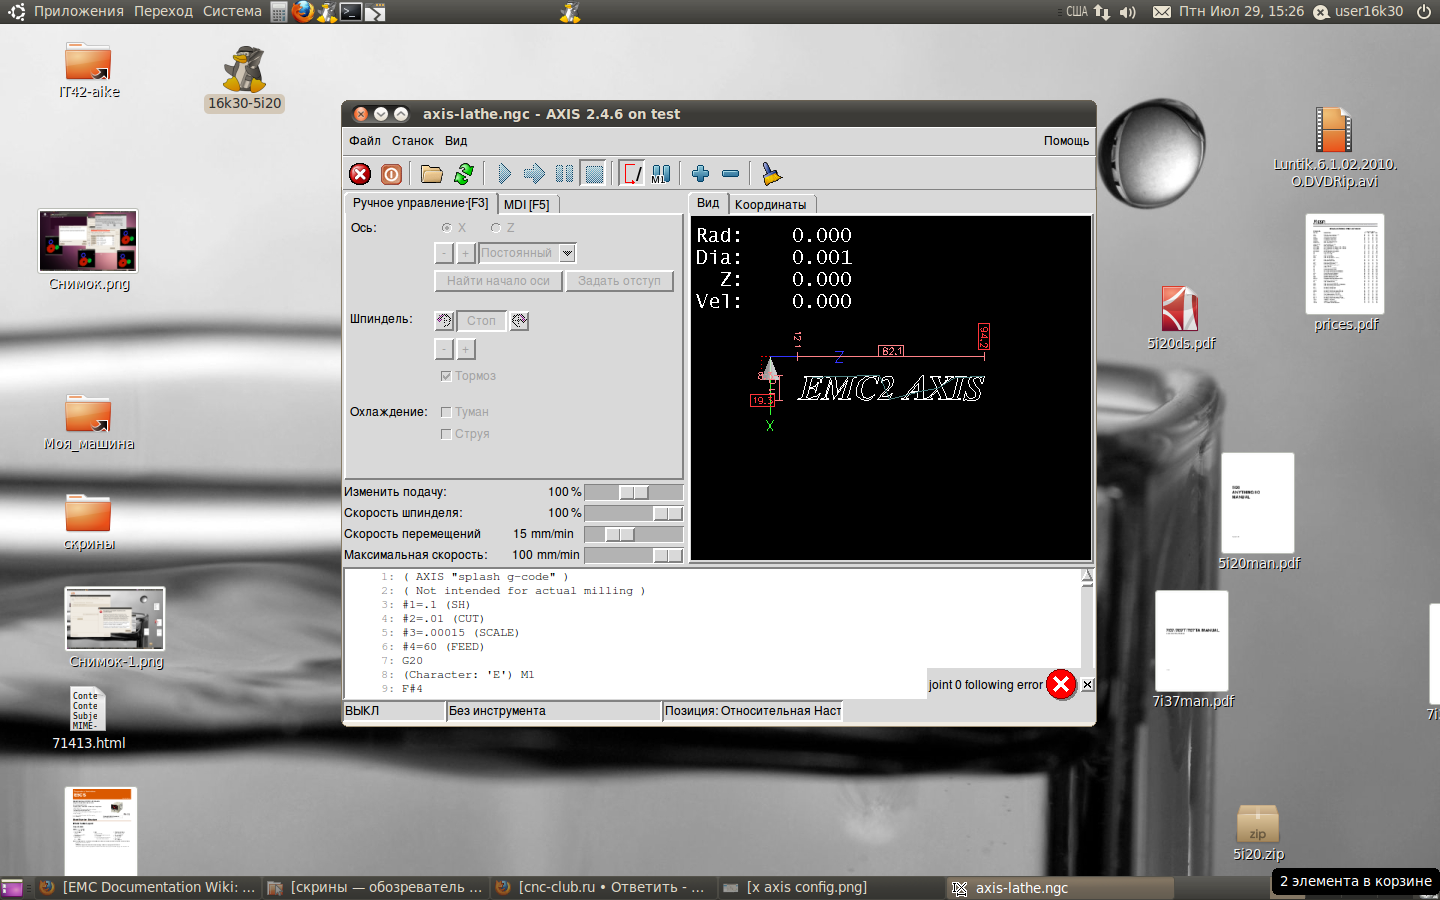The image size is (1440, 900).
Task: Open the Файл menu
Action: [x=365, y=141]
